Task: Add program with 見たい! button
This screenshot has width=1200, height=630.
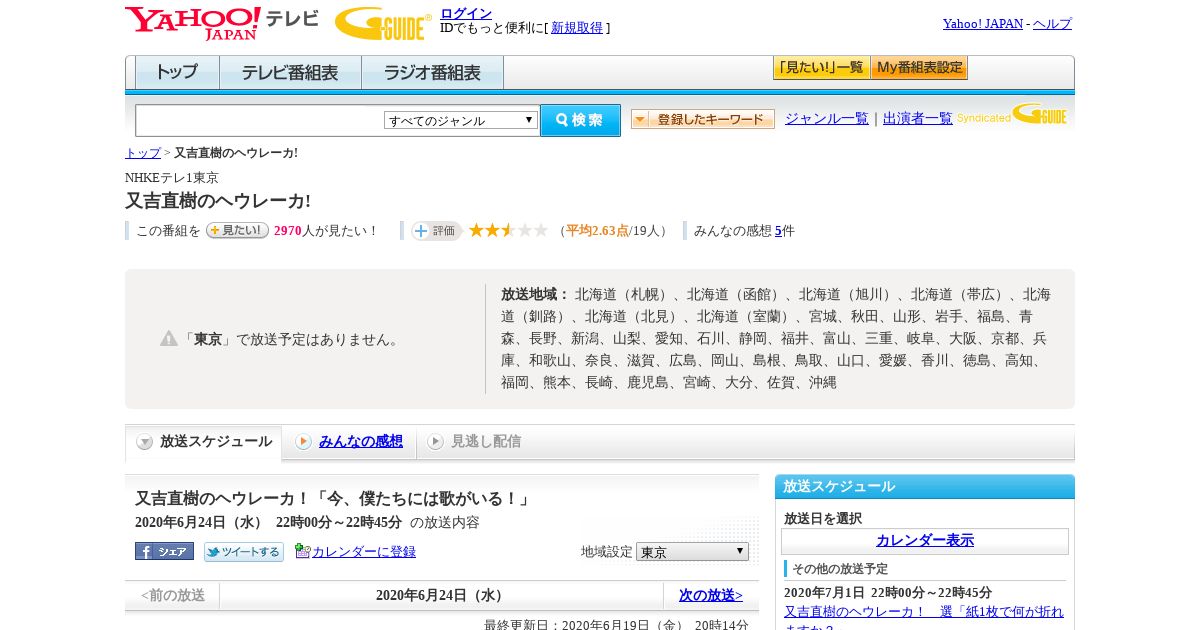Action: coord(237,231)
